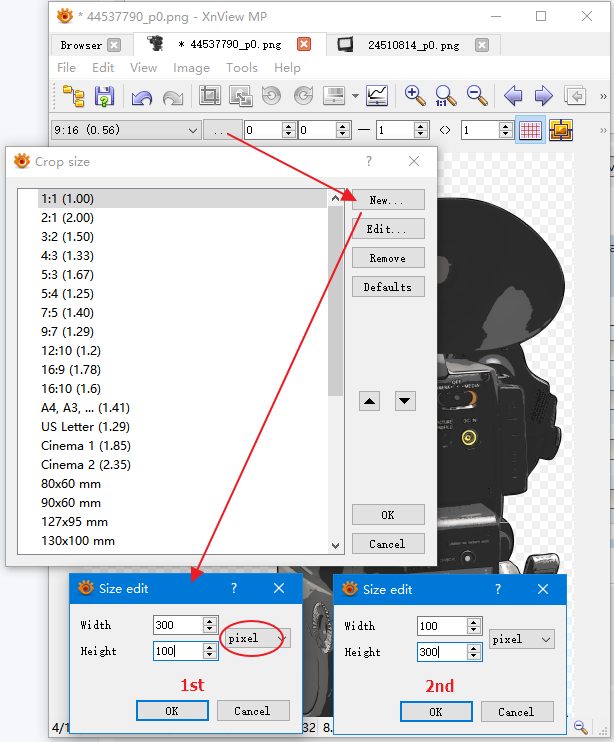Image resolution: width=614 pixels, height=742 pixels.
Task: Rotate the image counter-clockwise
Action: [272, 96]
